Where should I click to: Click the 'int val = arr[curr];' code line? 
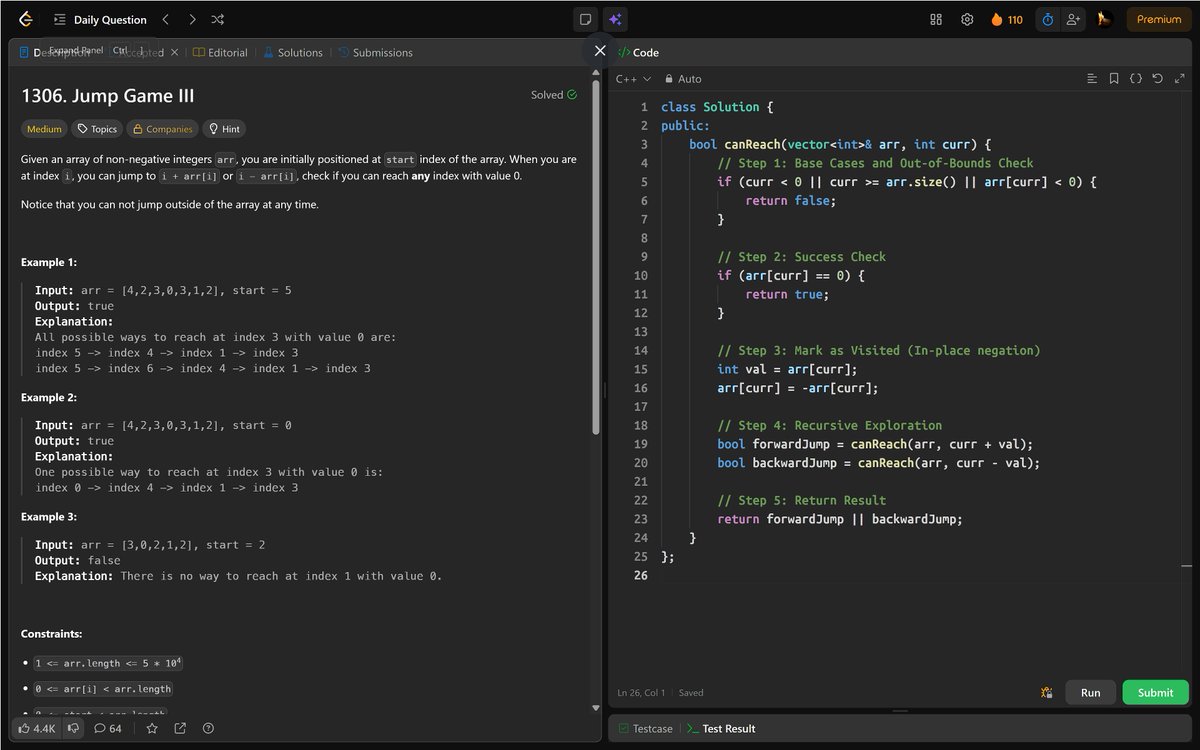(x=787, y=369)
